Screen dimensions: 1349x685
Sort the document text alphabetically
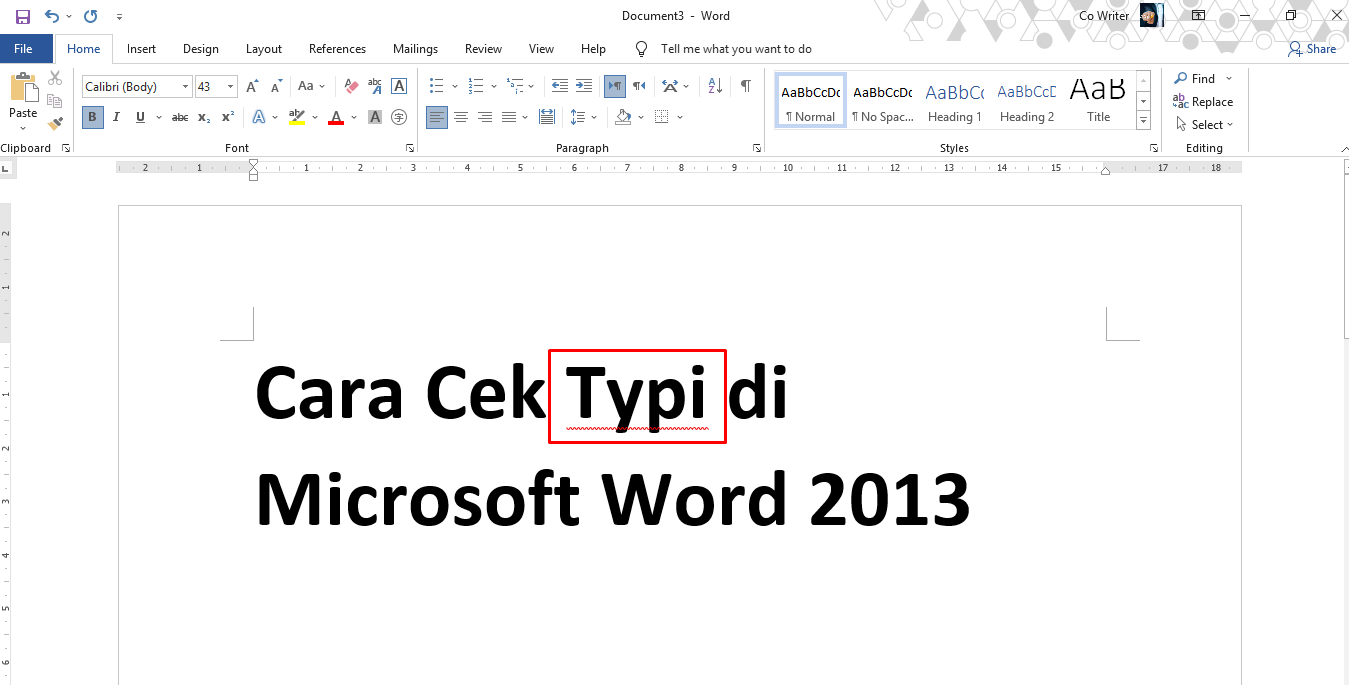(714, 86)
